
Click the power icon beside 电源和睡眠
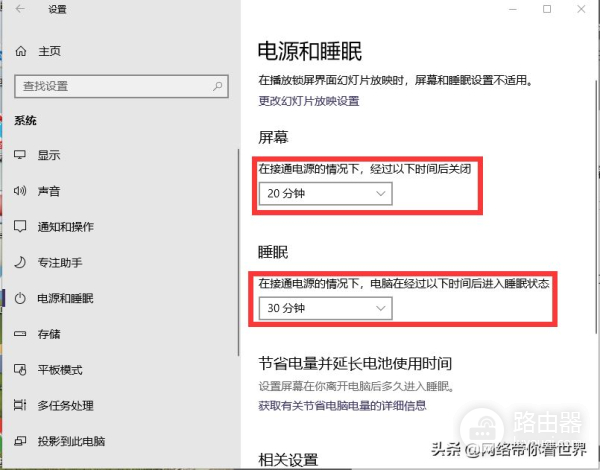point(20,298)
